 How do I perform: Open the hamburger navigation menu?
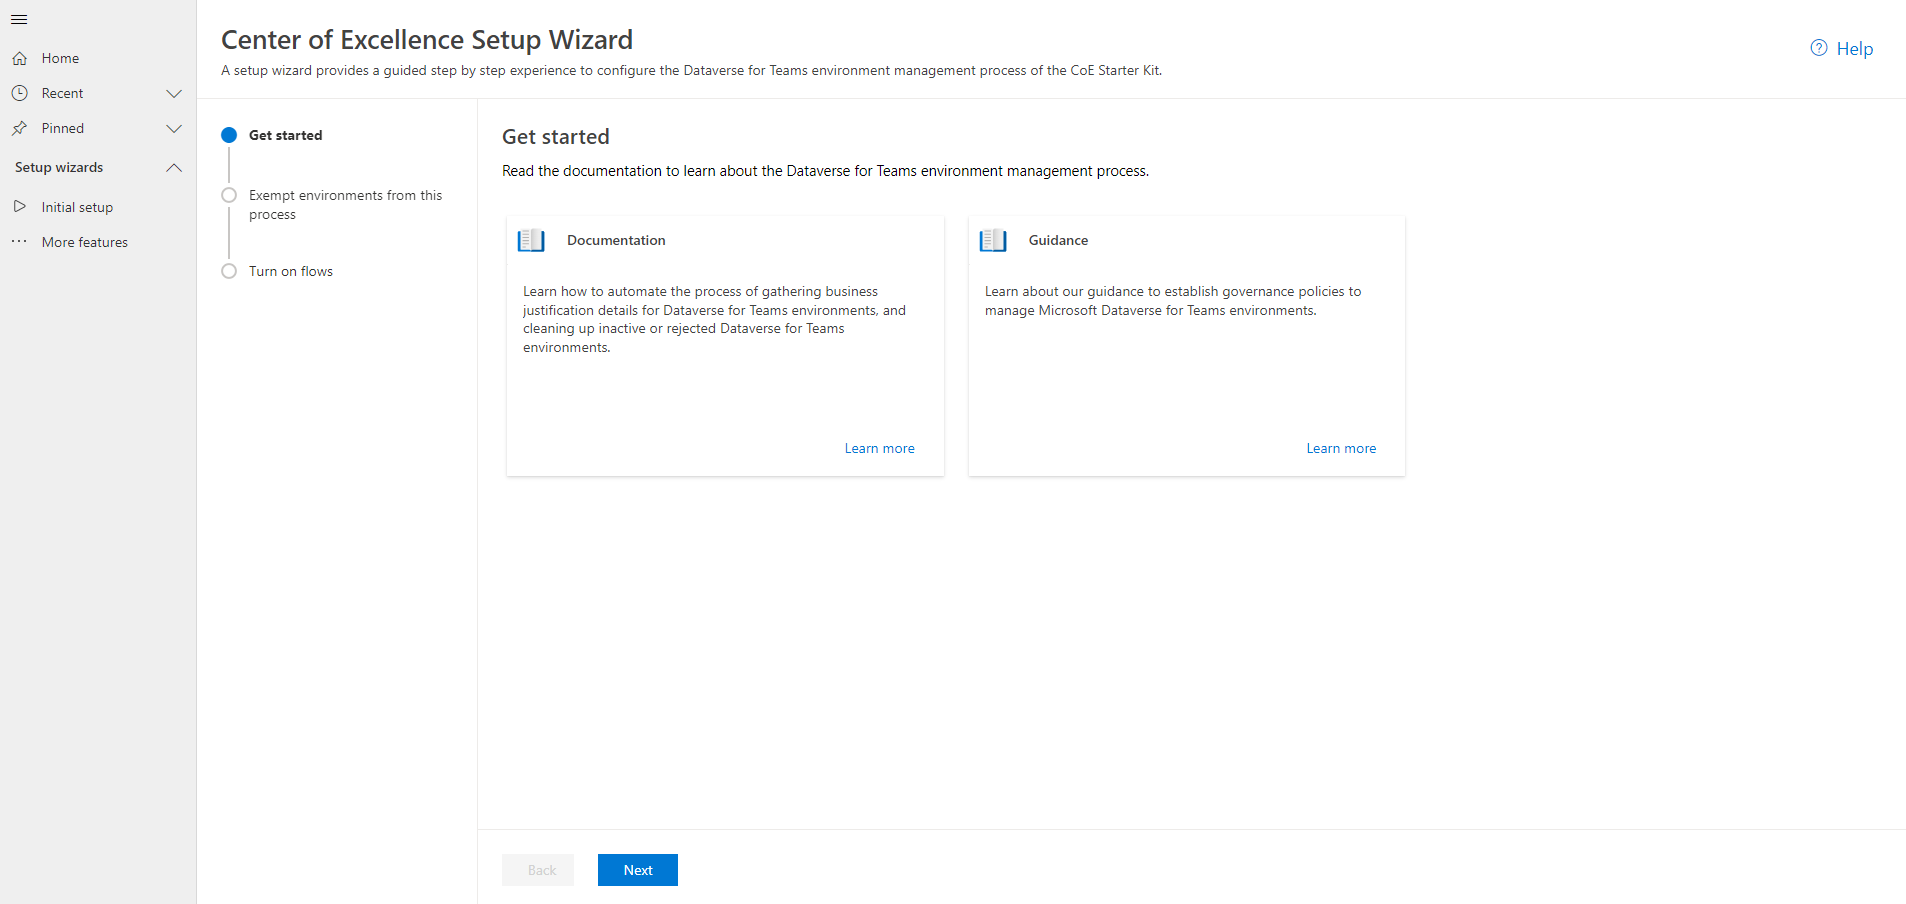[18, 19]
